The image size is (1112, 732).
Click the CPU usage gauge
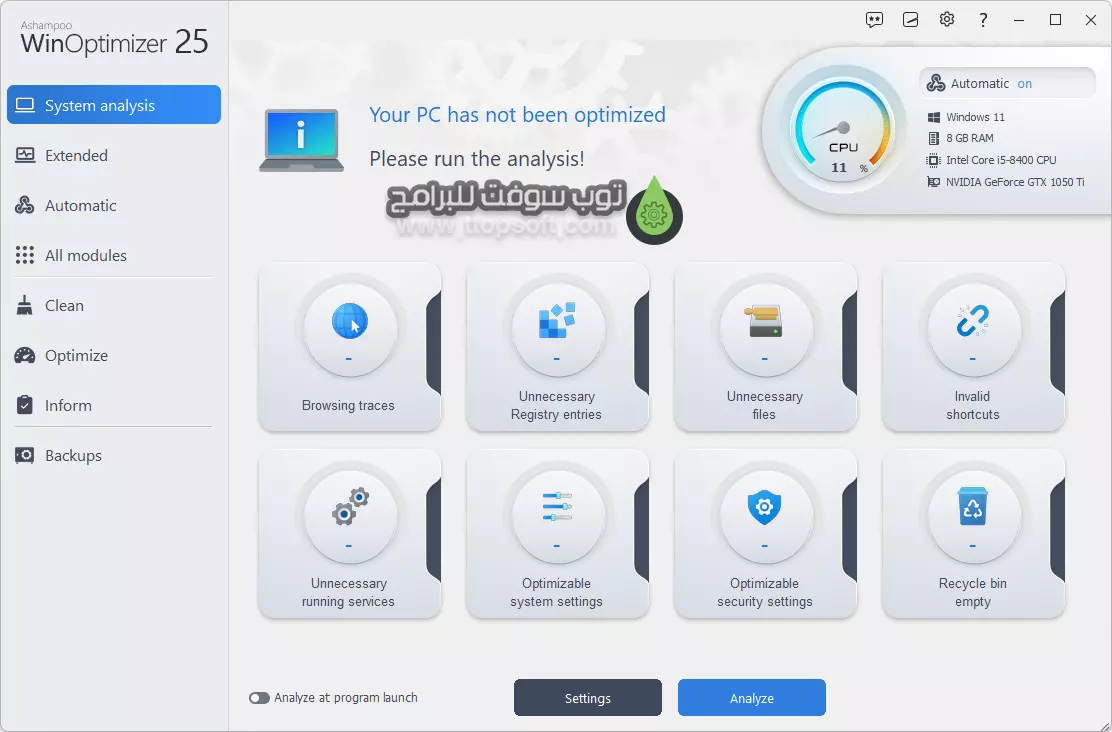tap(843, 131)
